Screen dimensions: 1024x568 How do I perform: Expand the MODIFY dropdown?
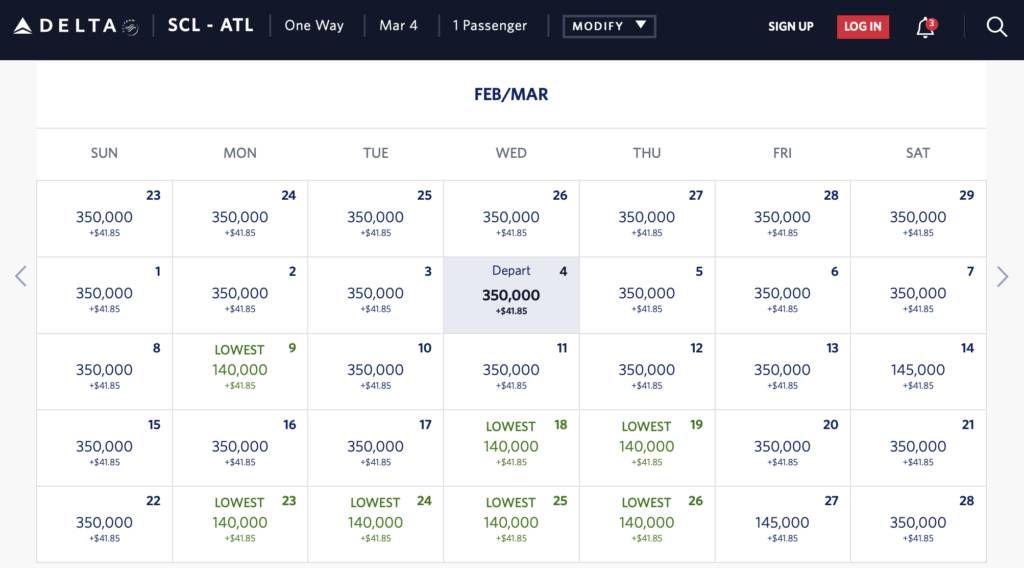coord(609,26)
